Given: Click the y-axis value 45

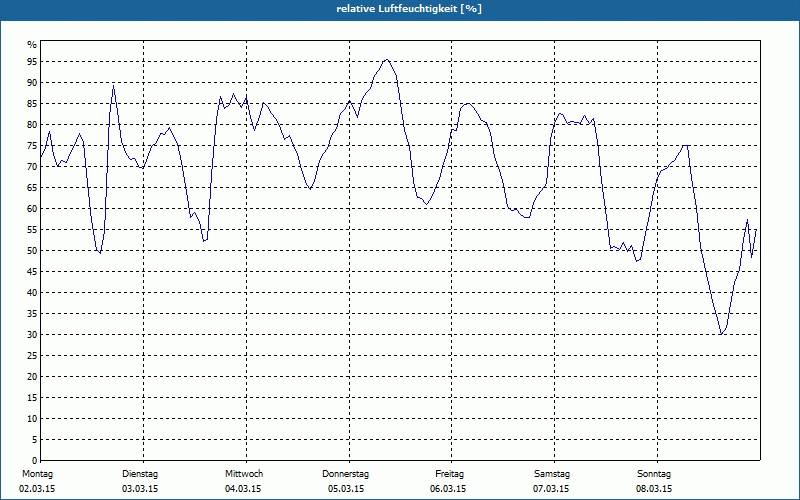Looking at the screenshot, I should tap(32, 271).
